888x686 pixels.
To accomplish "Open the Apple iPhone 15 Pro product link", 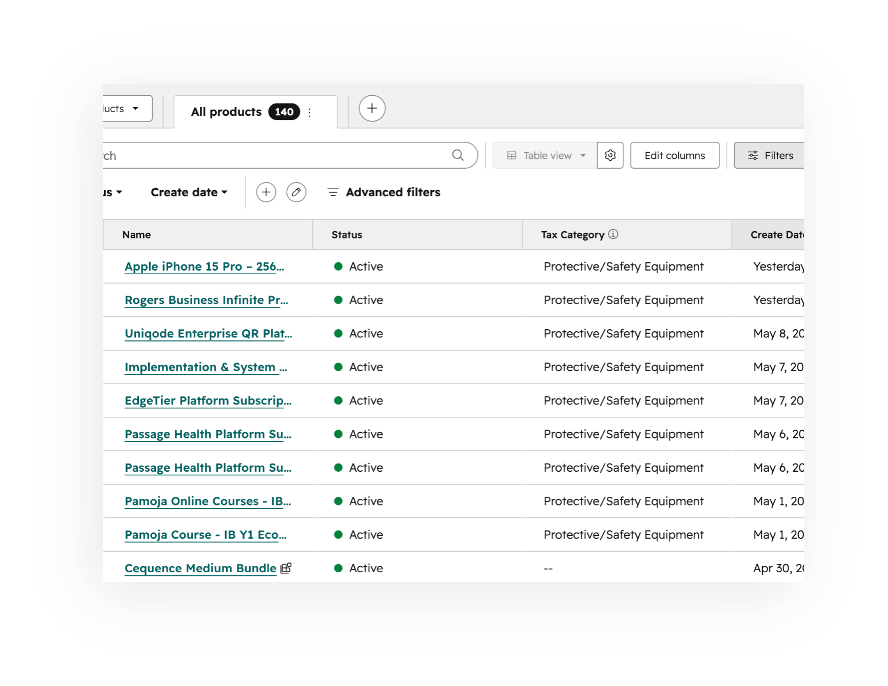I will point(204,266).
